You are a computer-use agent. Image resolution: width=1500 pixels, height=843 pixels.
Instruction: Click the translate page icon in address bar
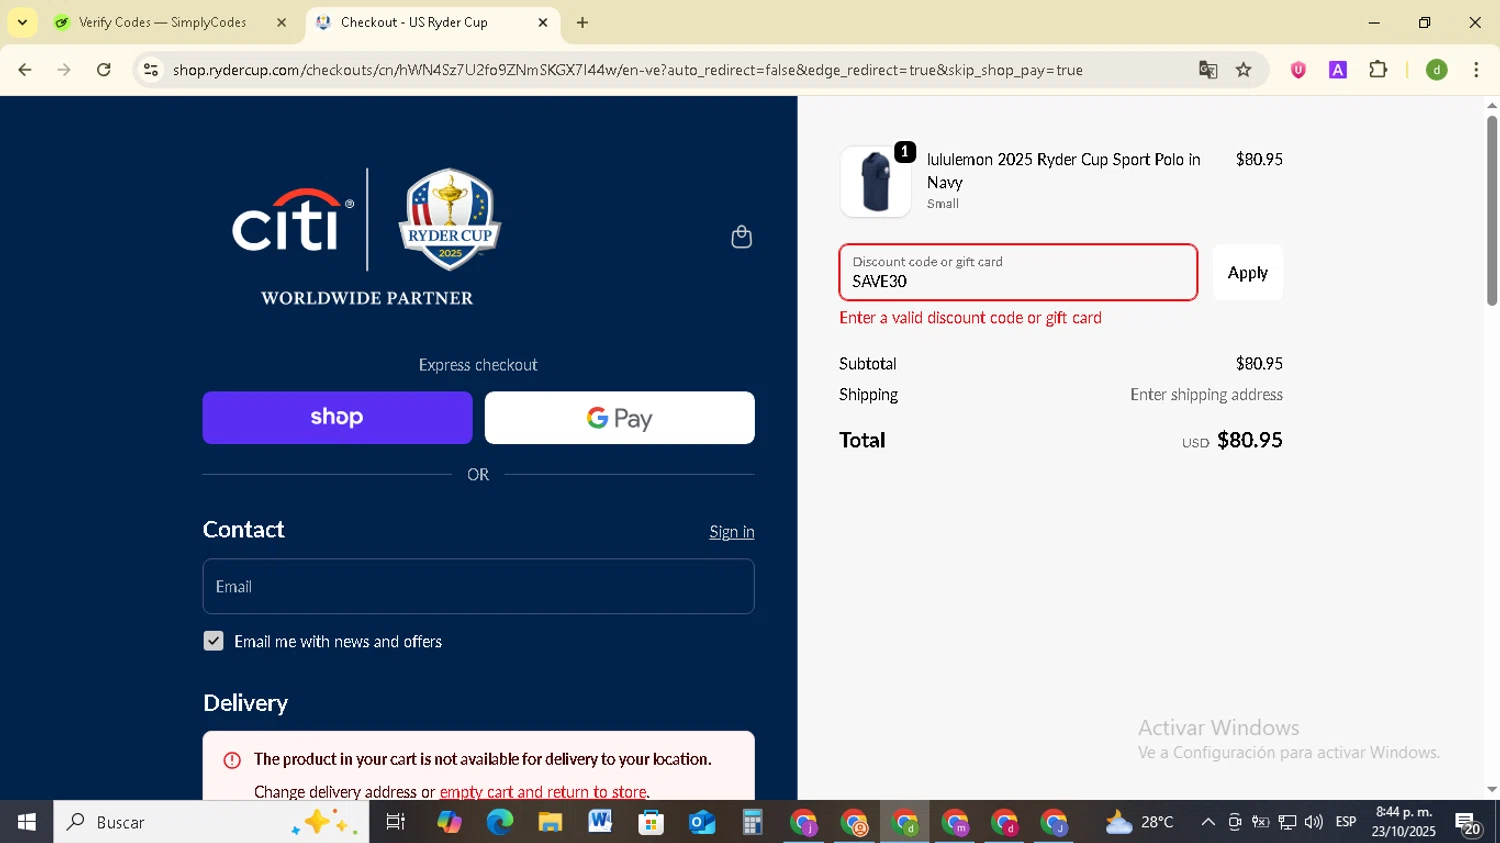(1208, 70)
